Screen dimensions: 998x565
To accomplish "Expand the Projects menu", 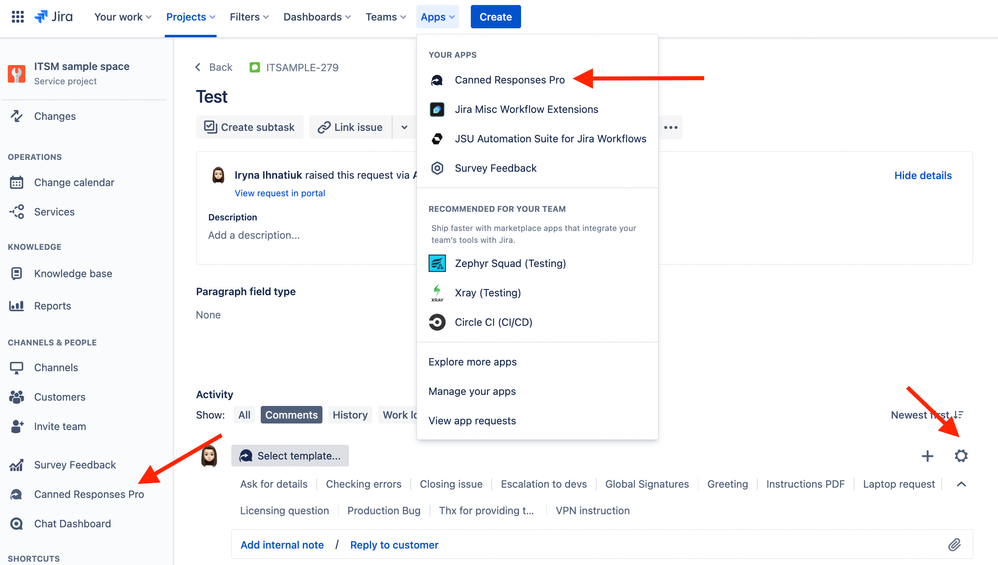I will 190,17.
